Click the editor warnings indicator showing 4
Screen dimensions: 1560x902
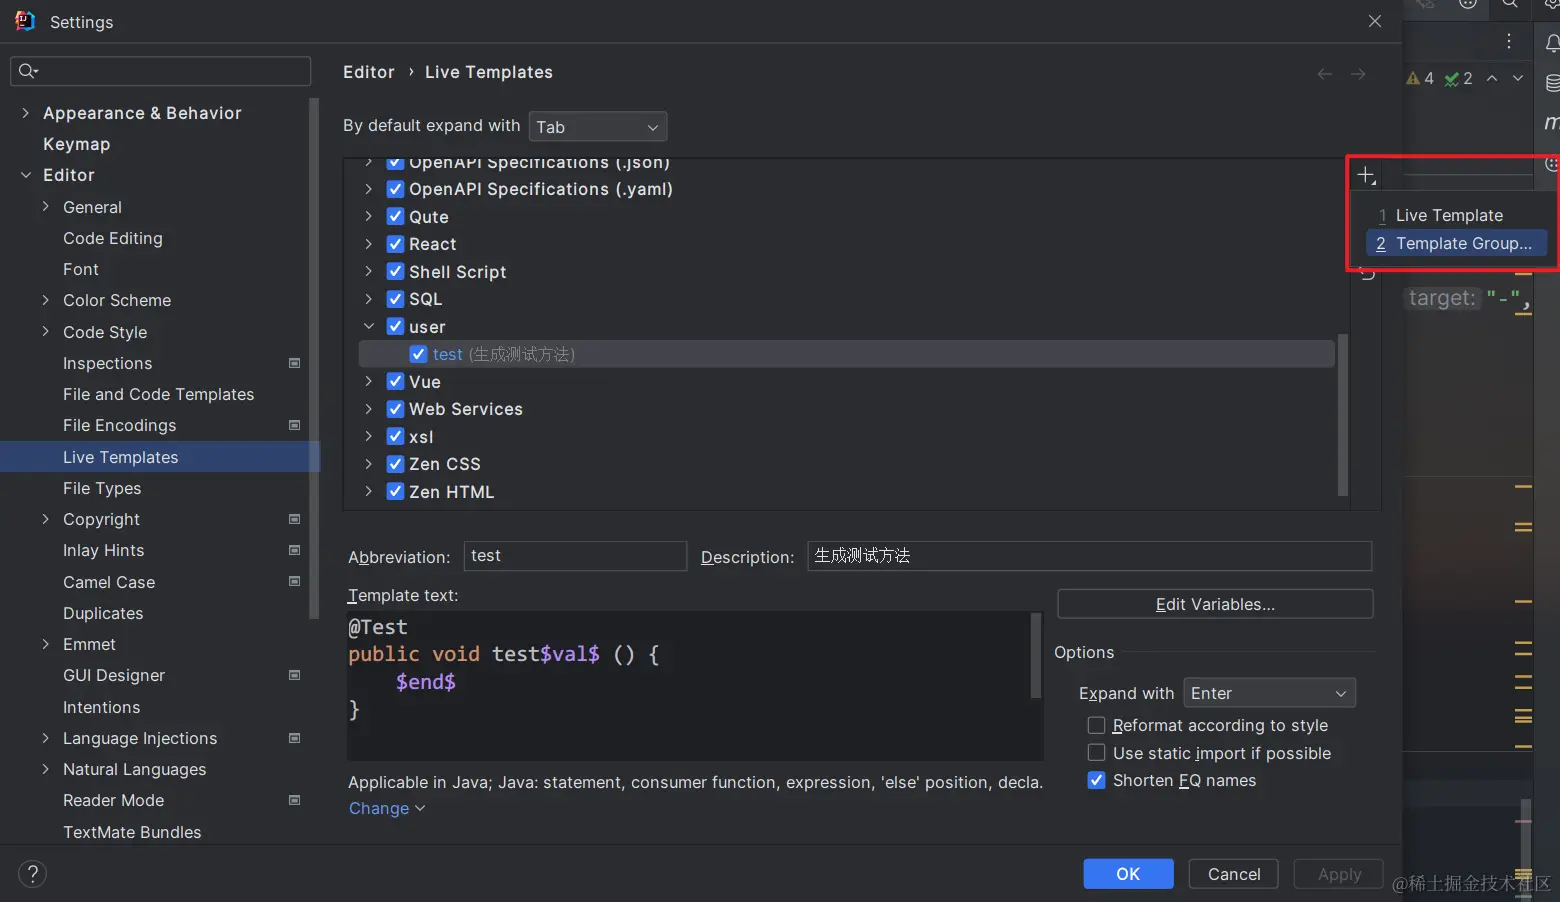(x=1420, y=78)
